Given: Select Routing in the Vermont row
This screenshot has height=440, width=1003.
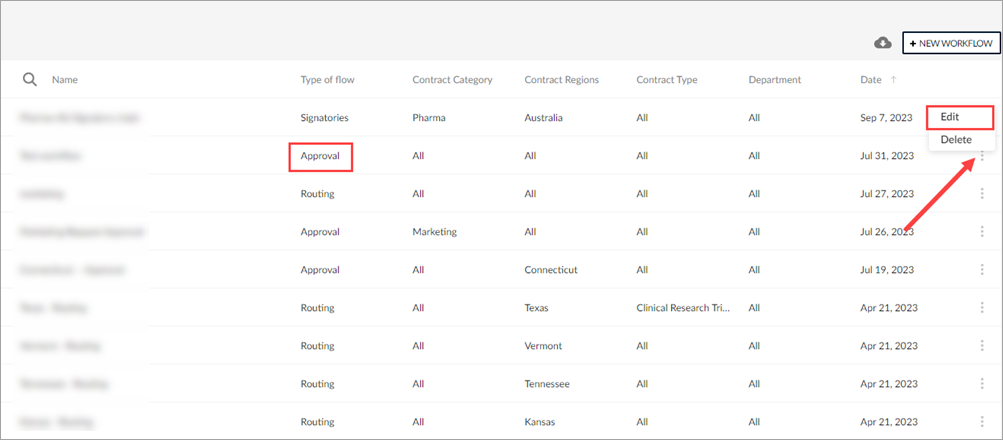Looking at the screenshot, I should 317,346.
